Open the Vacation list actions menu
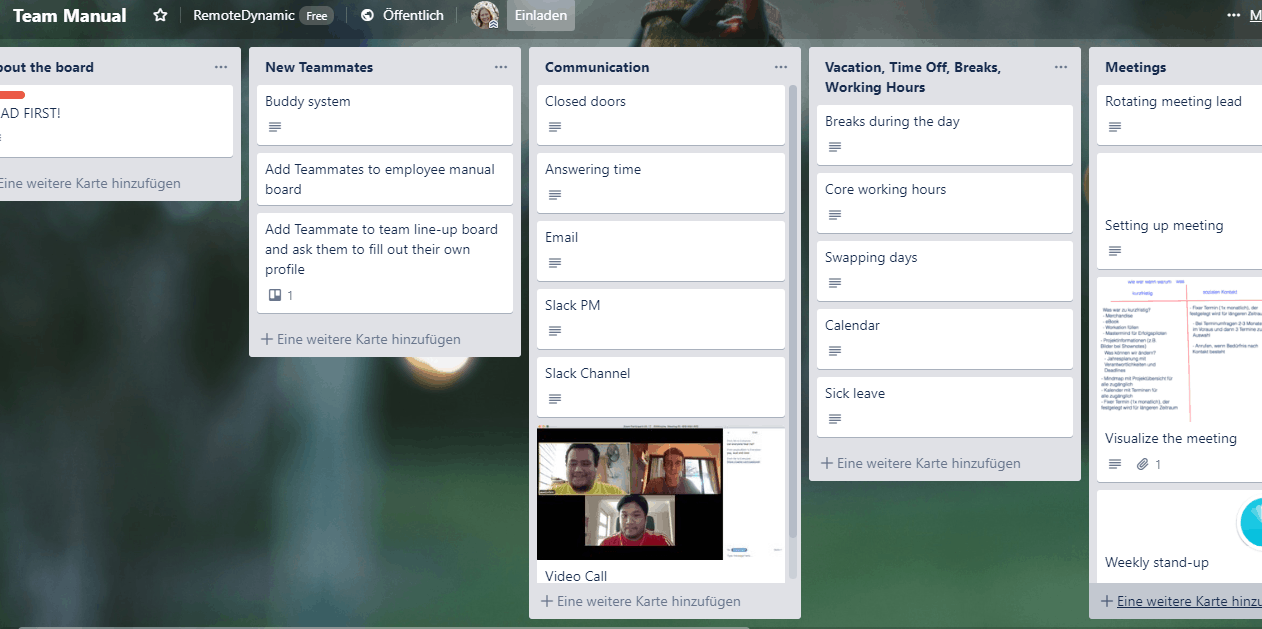This screenshot has width=1262, height=629. (1061, 66)
